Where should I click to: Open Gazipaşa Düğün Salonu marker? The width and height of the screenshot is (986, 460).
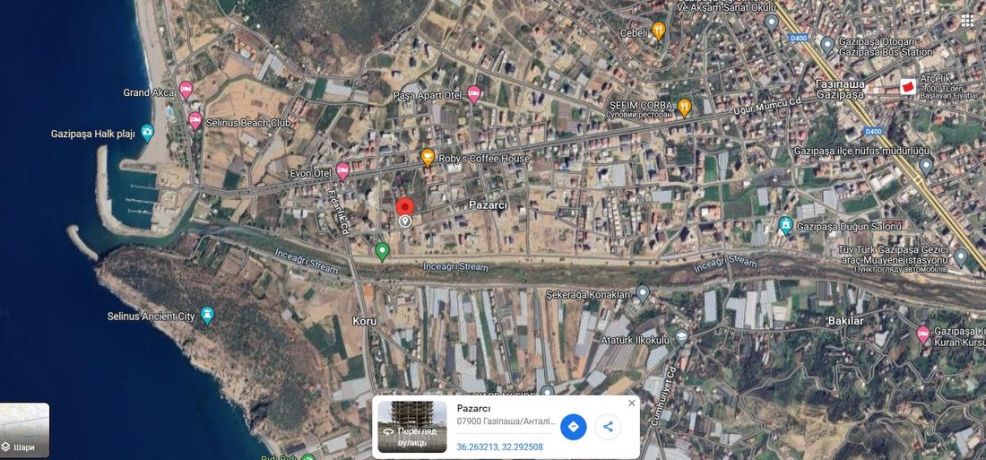(785, 225)
